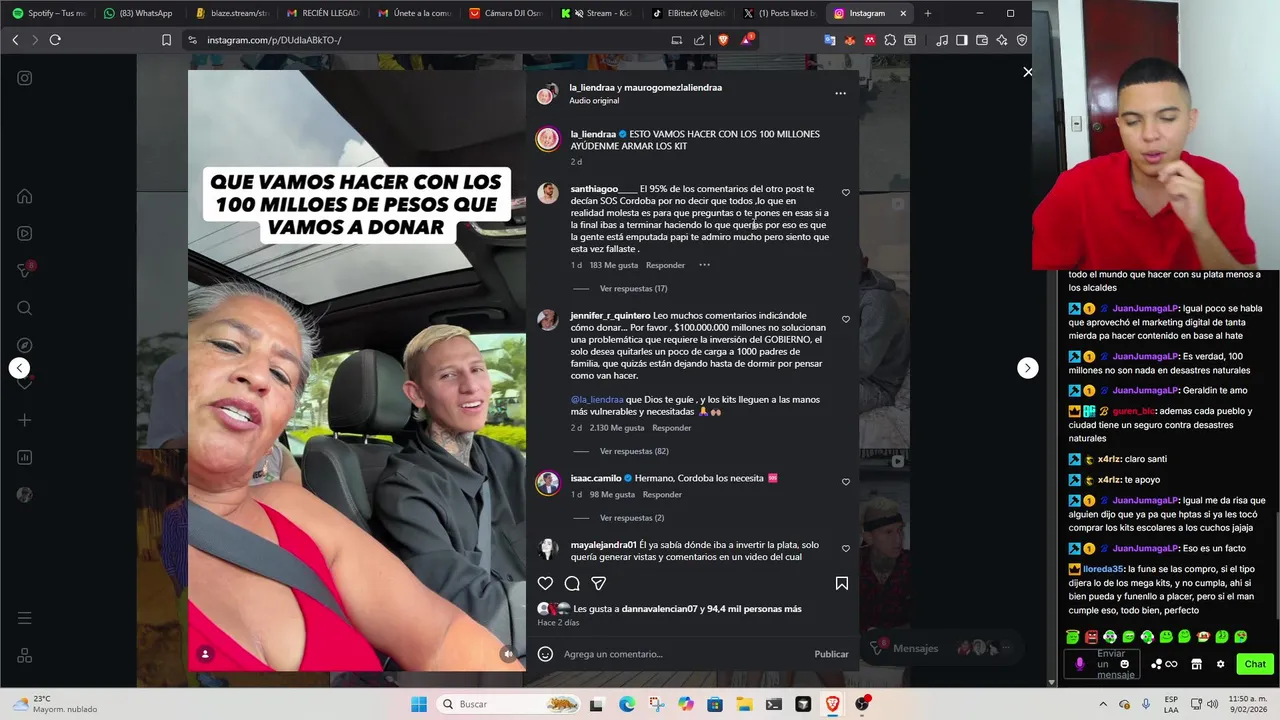Like the Instagram post with heart icon

(545, 583)
